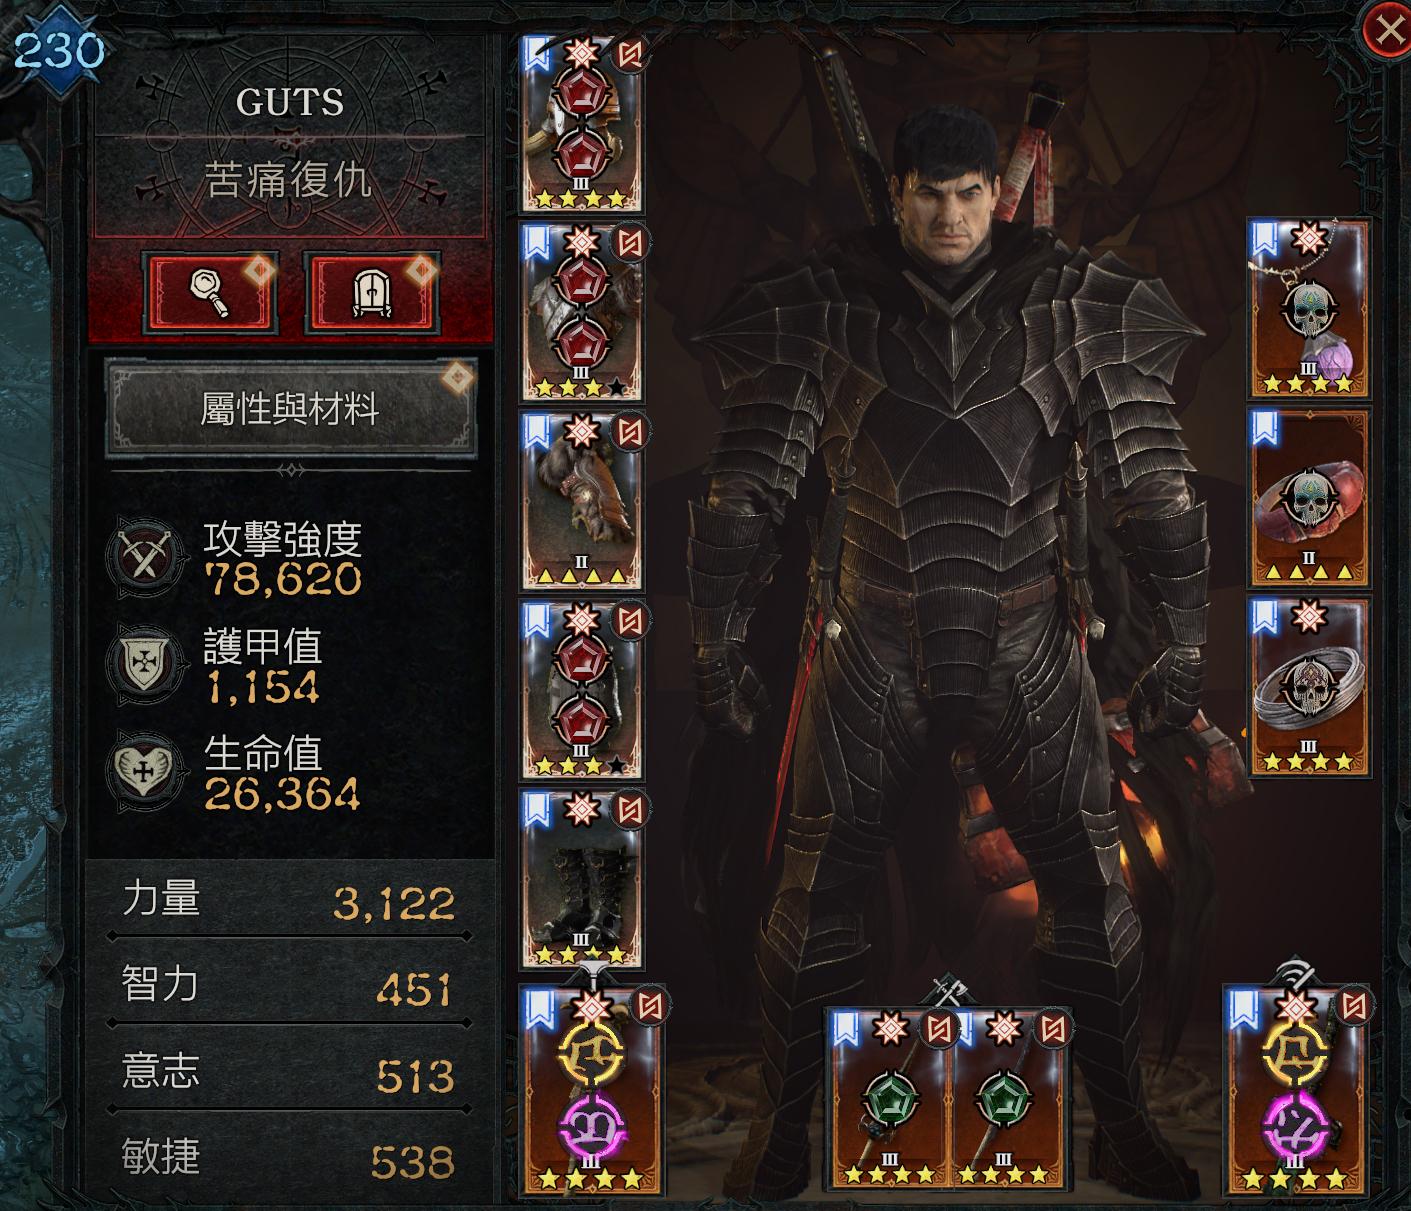Select the bottom-left weapon with yellow gem

(592, 1090)
